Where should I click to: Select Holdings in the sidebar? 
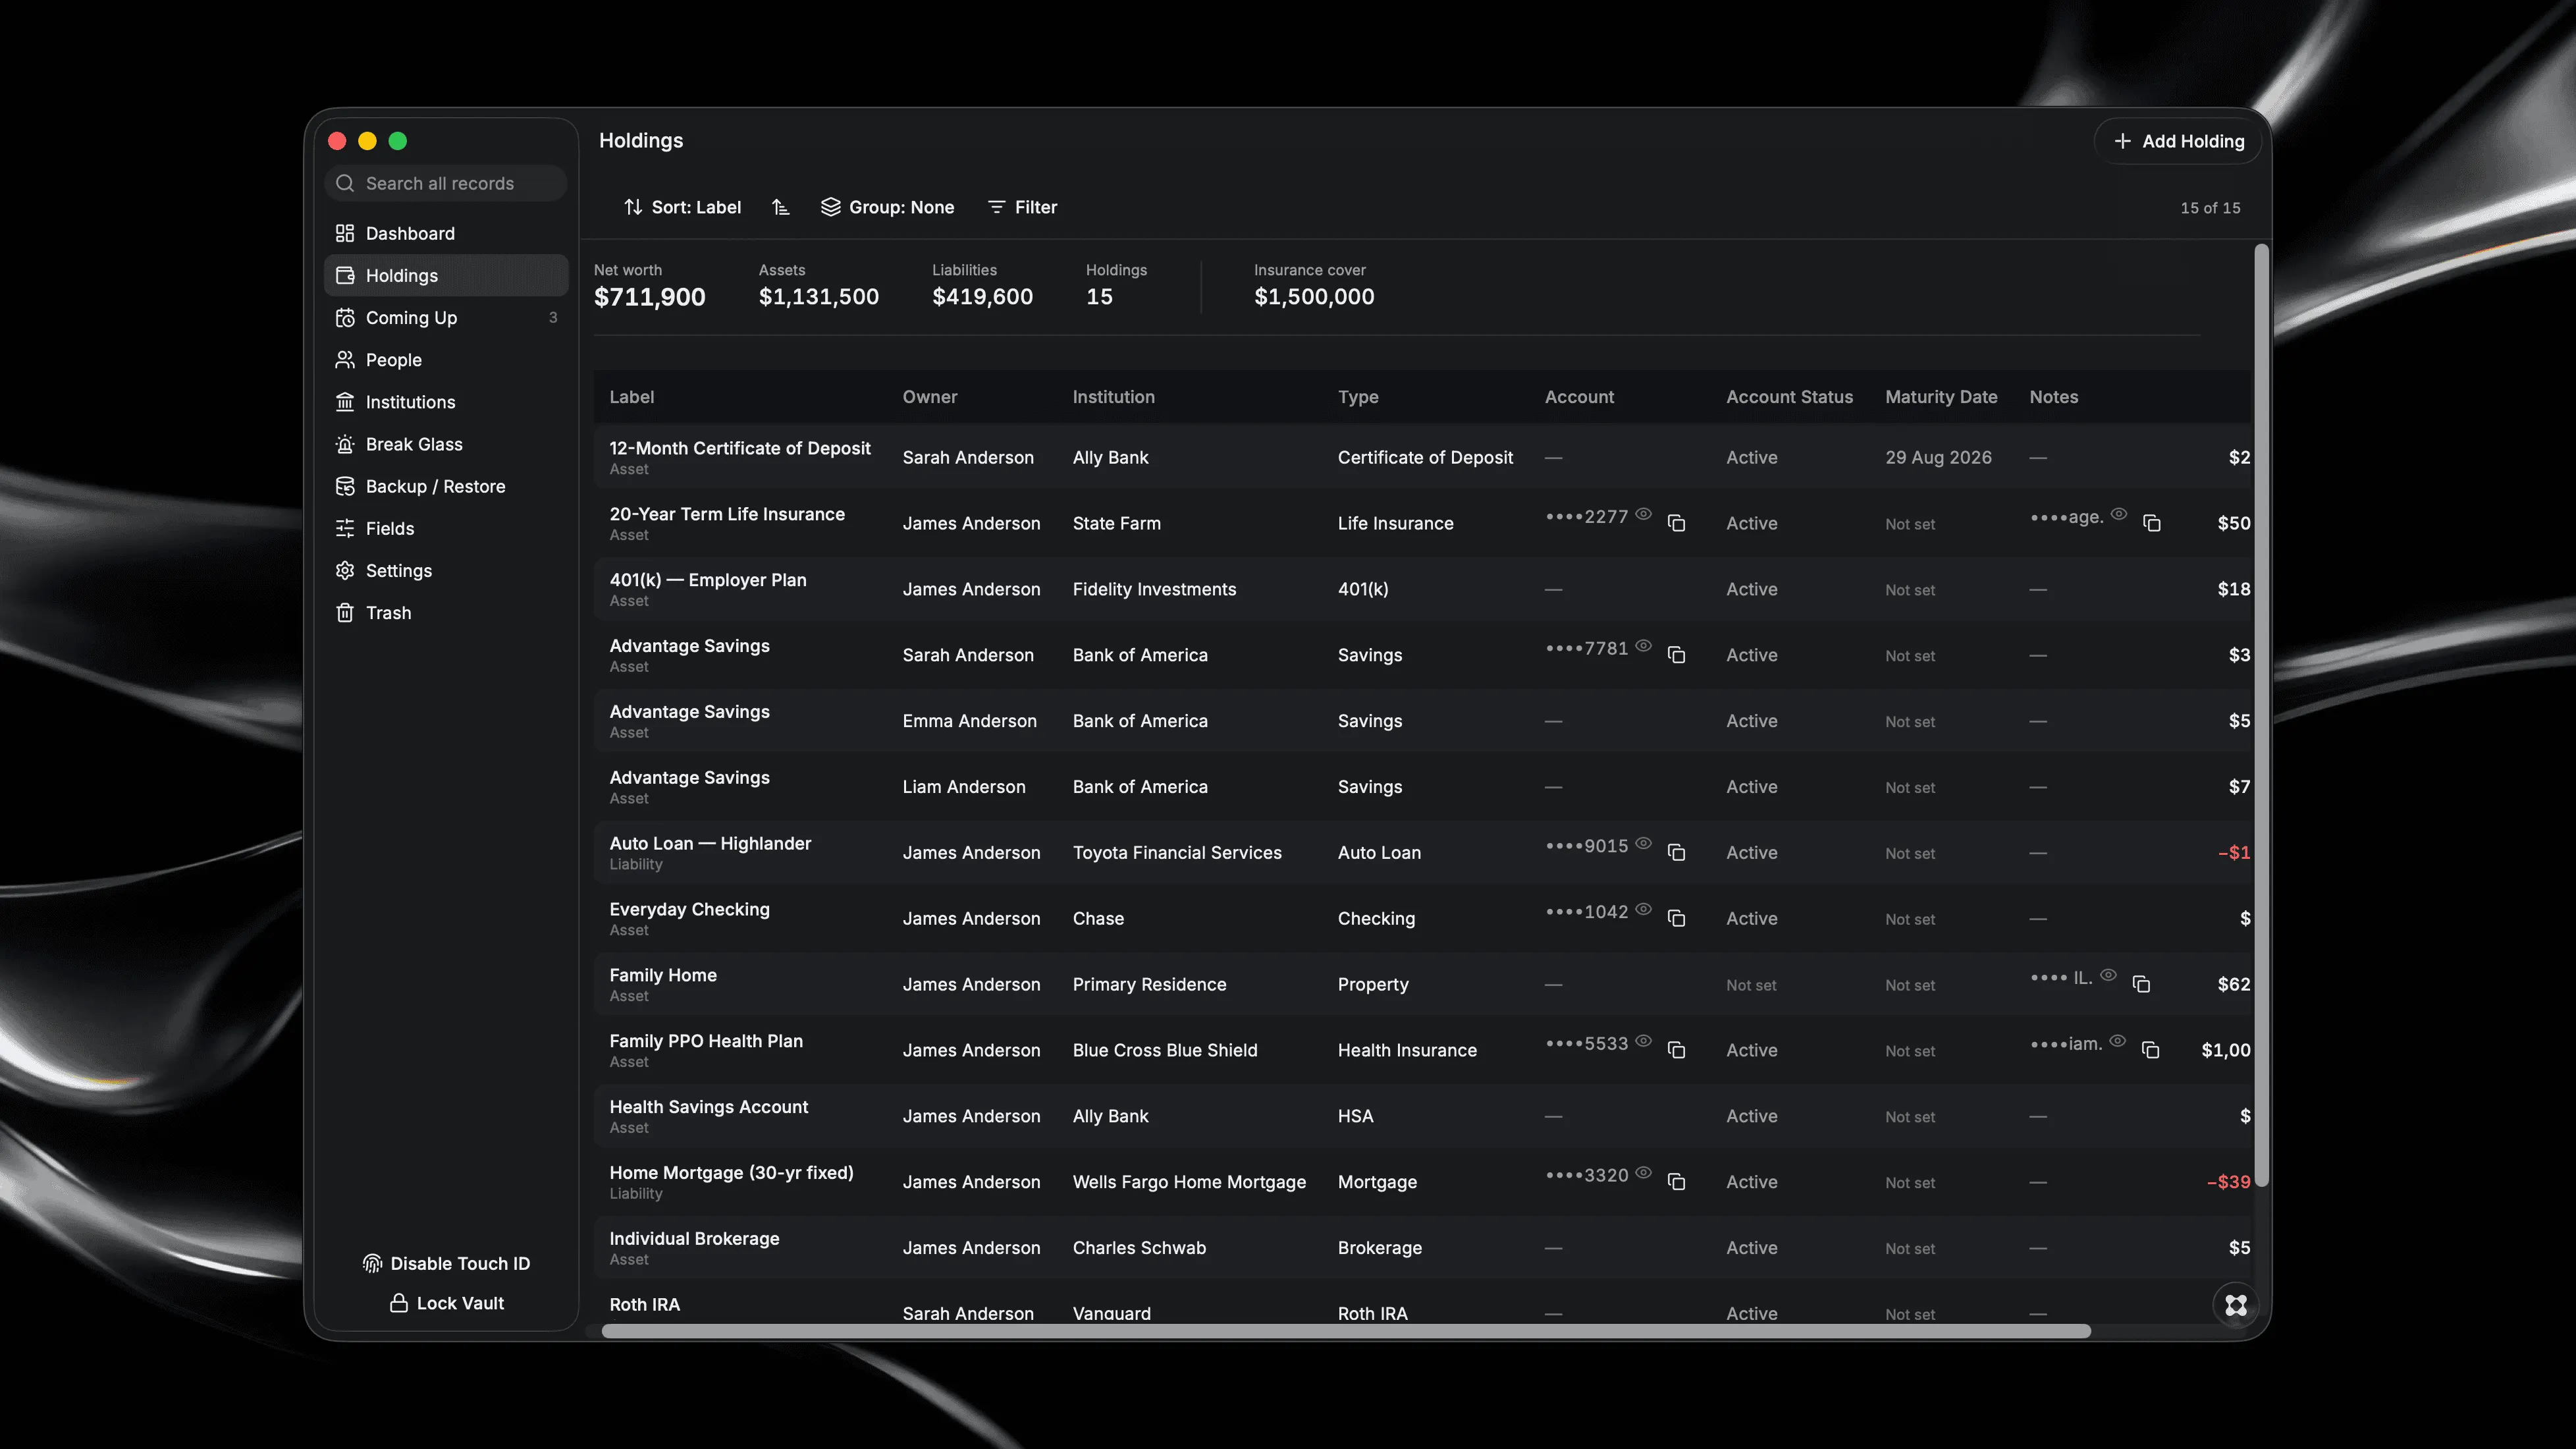(446, 275)
